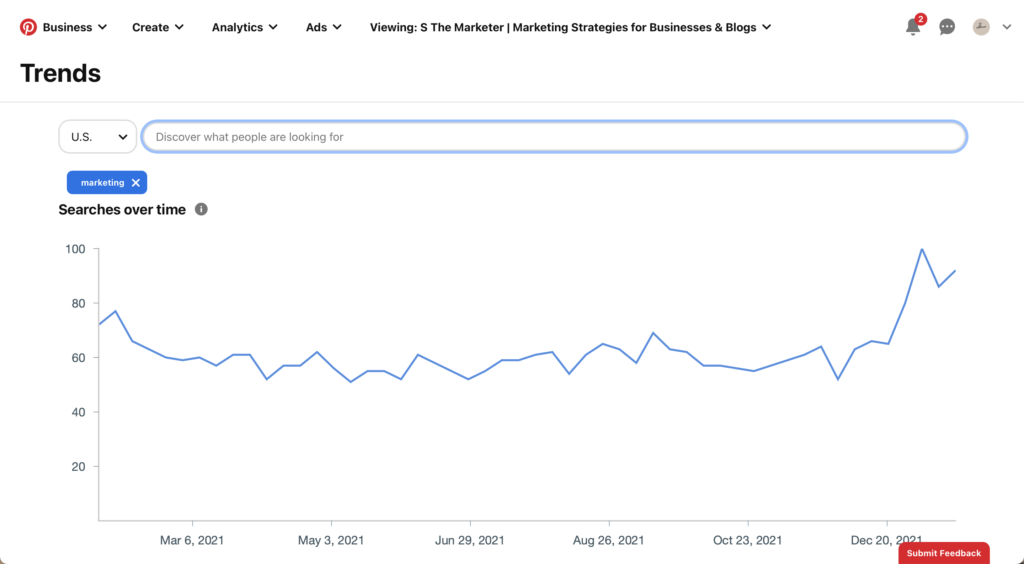
Task: Click the Mar 6, 2021 axis label
Action: (x=192, y=540)
